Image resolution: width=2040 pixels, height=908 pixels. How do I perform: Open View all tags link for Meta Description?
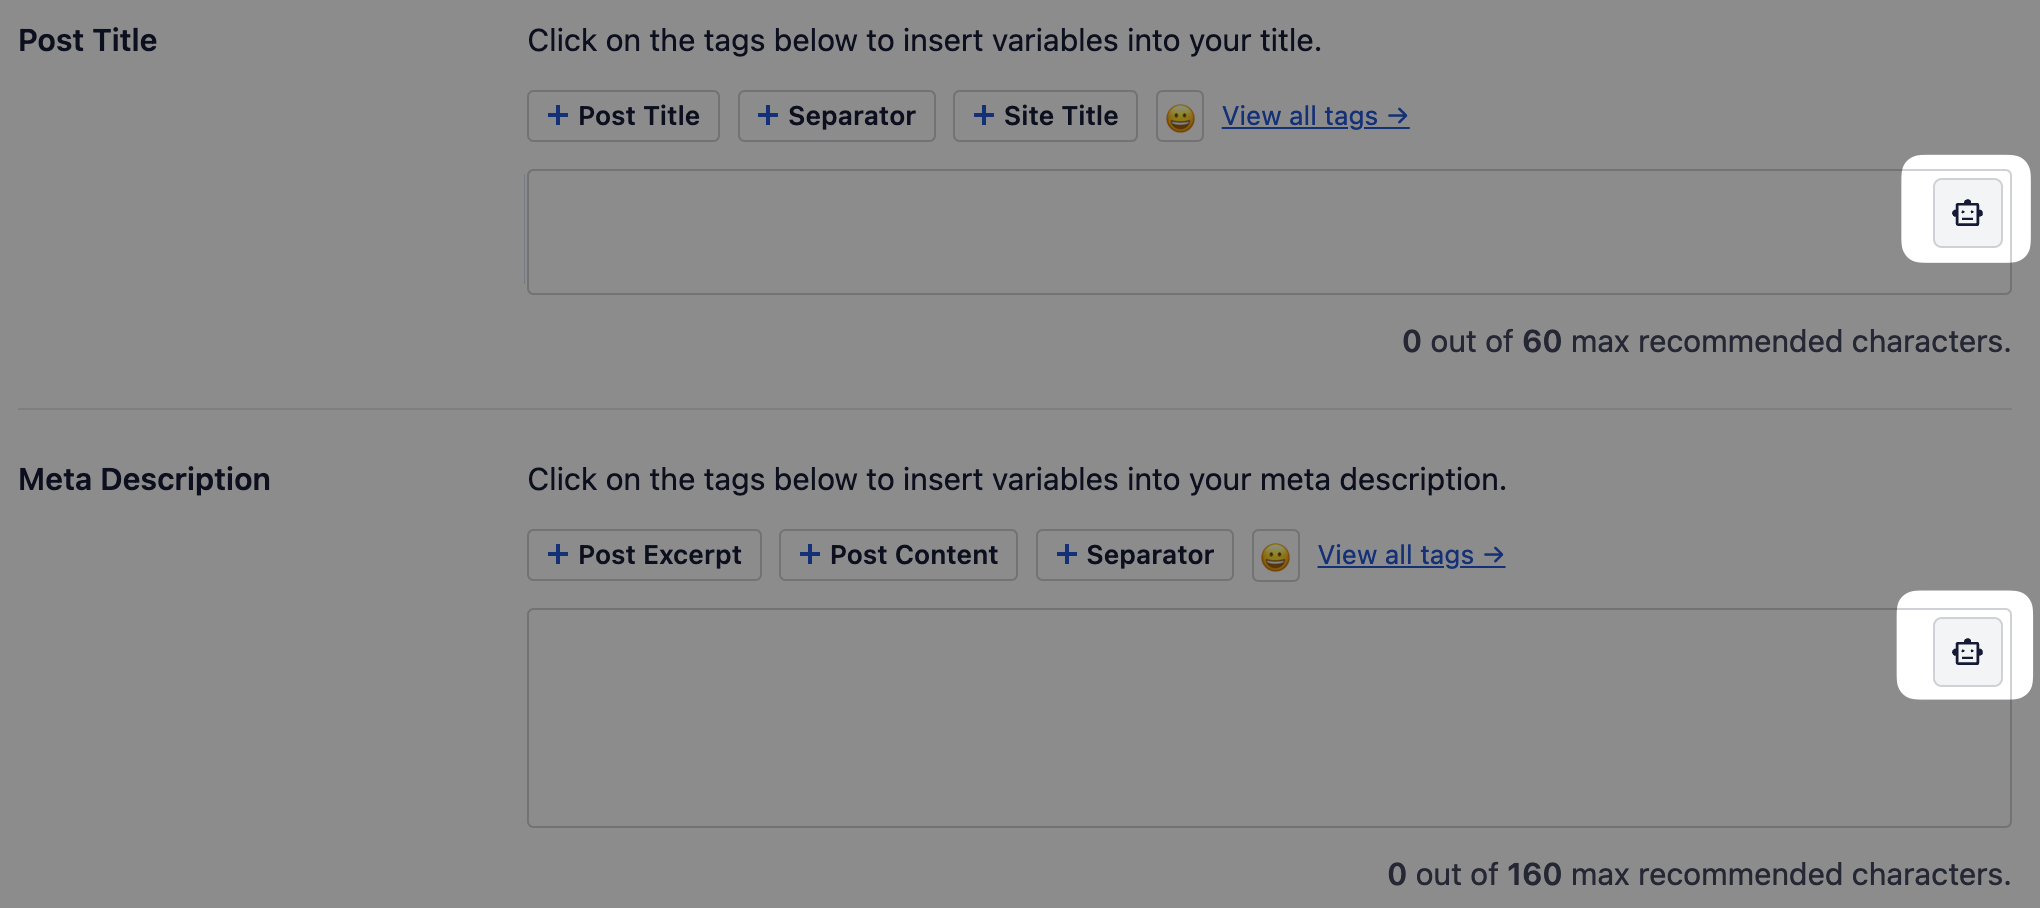(1411, 555)
